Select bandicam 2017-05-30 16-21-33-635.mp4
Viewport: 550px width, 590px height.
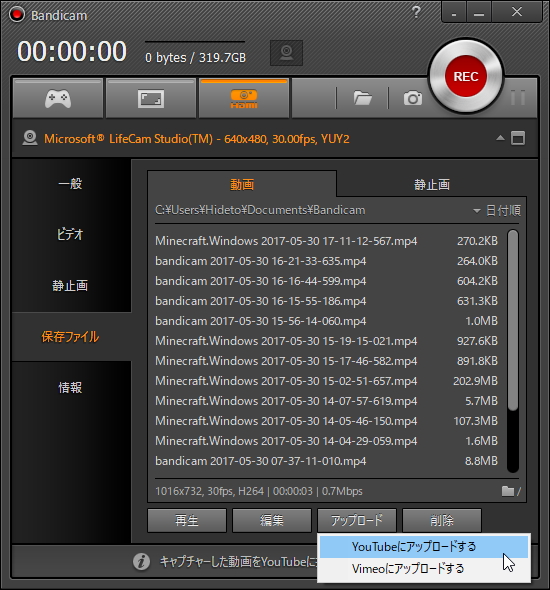coord(327,261)
